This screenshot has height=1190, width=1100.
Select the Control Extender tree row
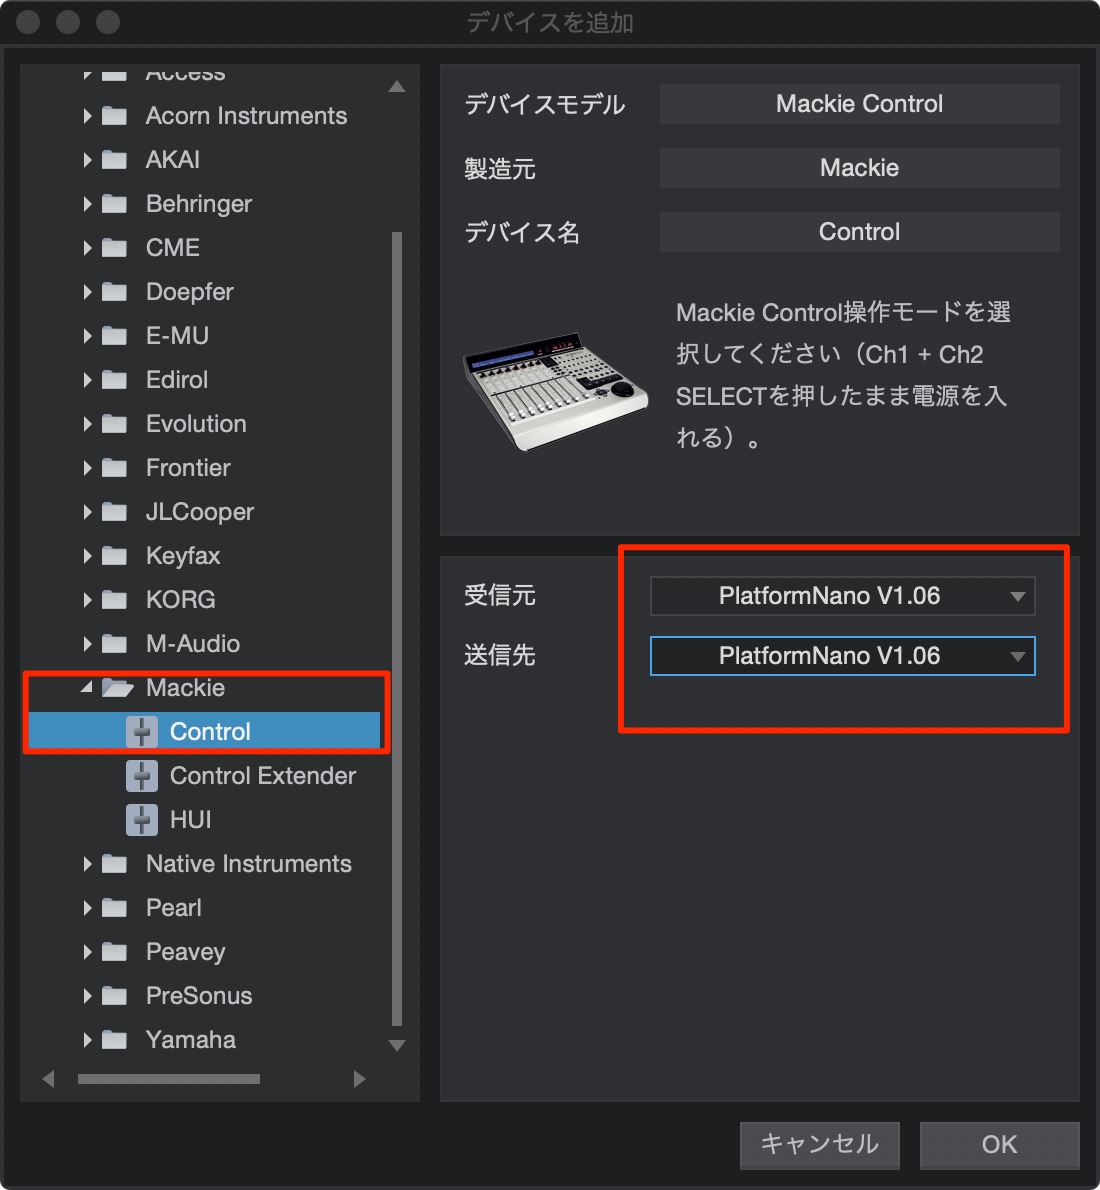coord(203,776)
